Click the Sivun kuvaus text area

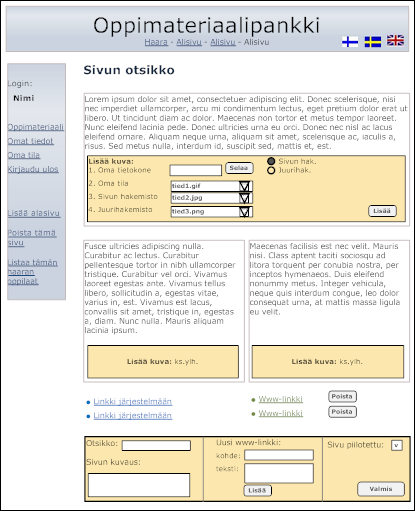[139, 485]
